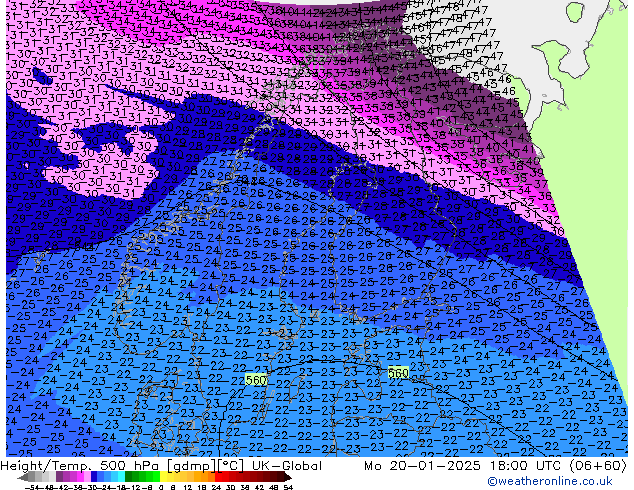Screen dimensions: 634x490
Task: Click the '-54' value under the color scale
Action: 32,487
